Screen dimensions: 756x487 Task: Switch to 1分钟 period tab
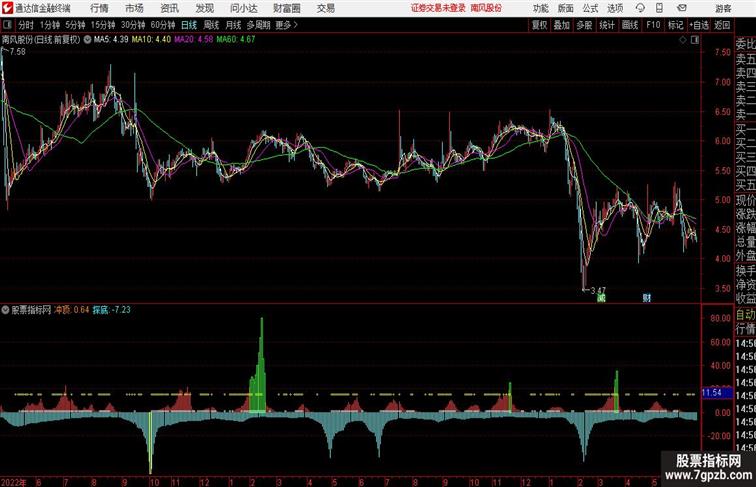(x=50, y=25)
